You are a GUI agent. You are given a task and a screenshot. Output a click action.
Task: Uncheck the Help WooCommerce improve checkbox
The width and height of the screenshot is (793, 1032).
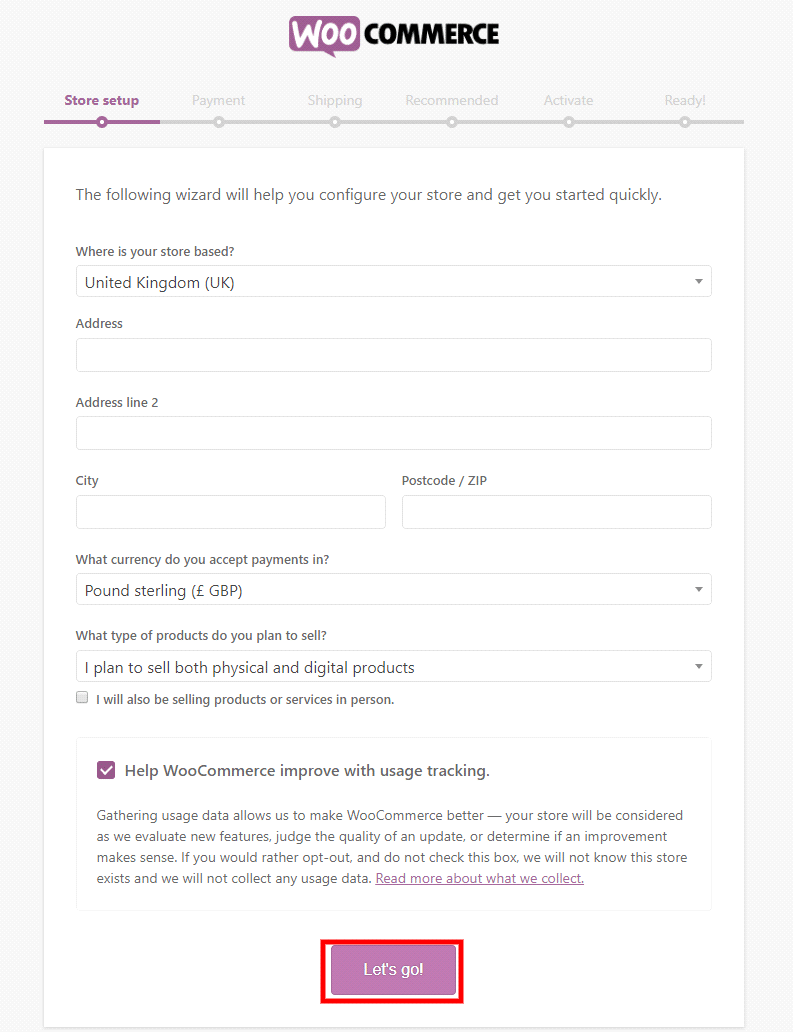[x=106, y=770]
